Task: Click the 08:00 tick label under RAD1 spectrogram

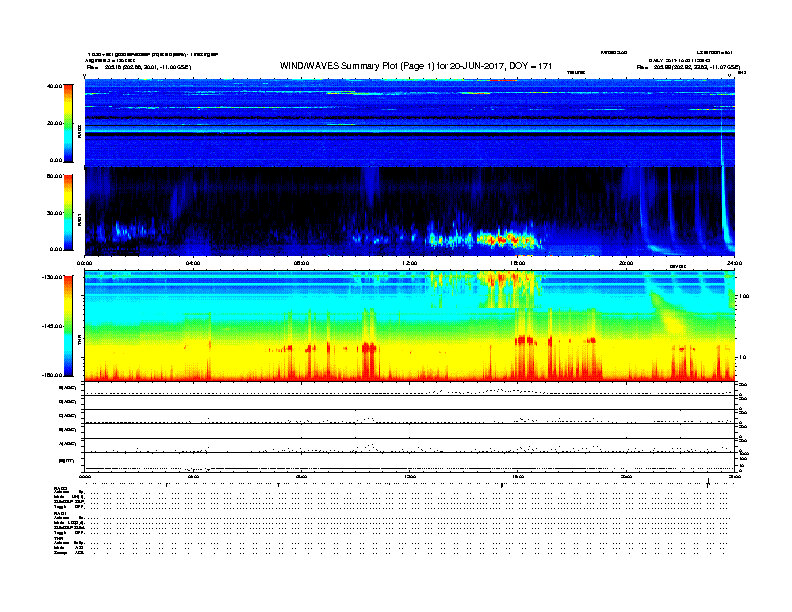Action: pos(302,263)
